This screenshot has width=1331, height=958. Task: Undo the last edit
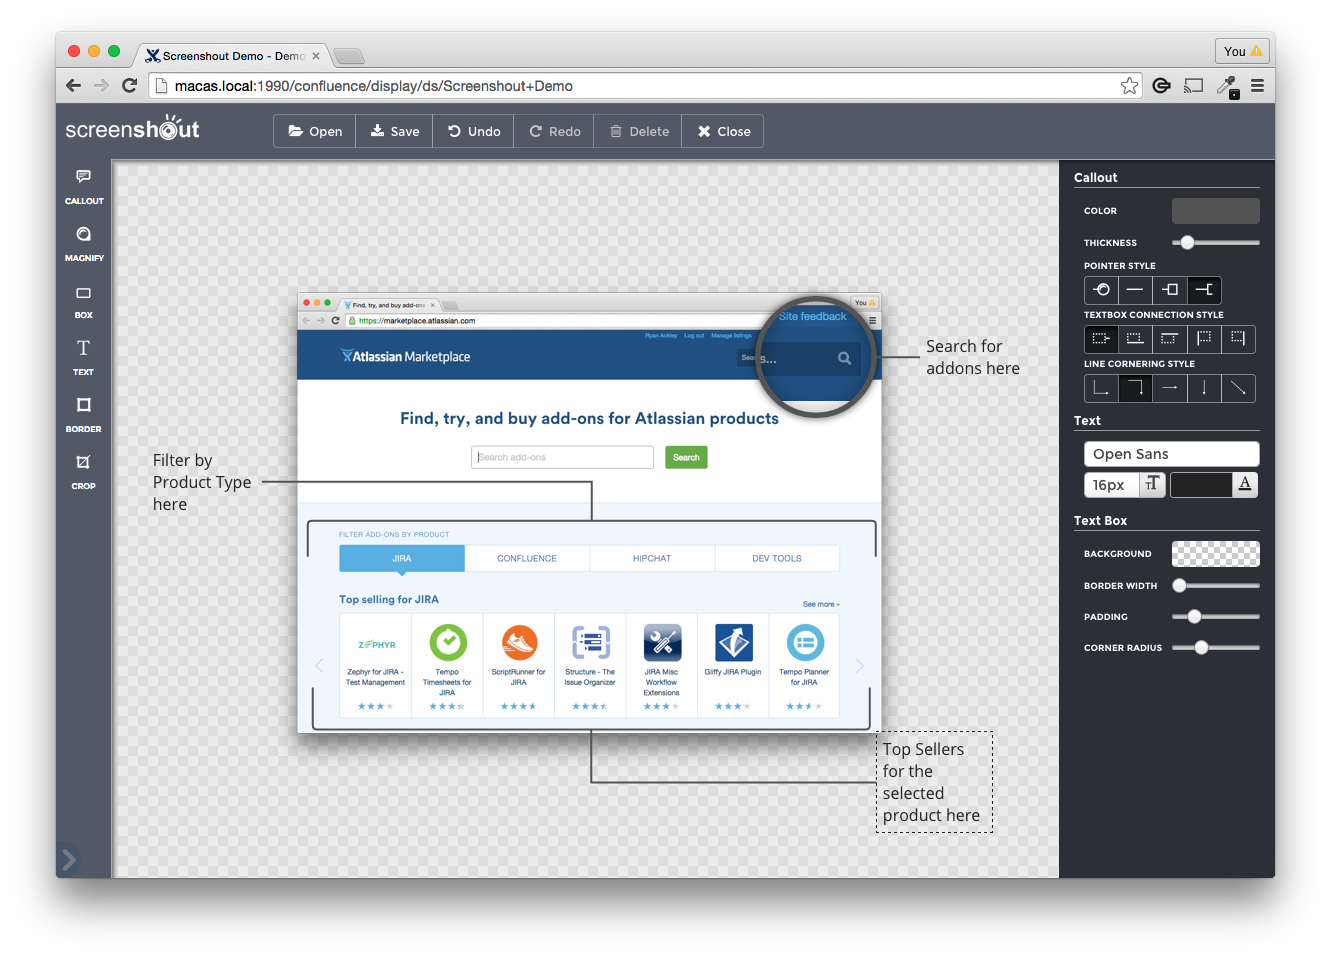pyautogui.click(x=474, y=131)
